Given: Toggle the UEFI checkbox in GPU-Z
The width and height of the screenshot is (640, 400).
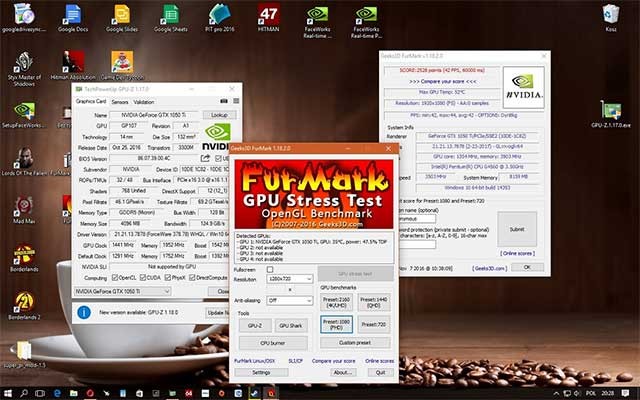Looking at the screenshot, I should pyautogui.click(x=218, y=158).
